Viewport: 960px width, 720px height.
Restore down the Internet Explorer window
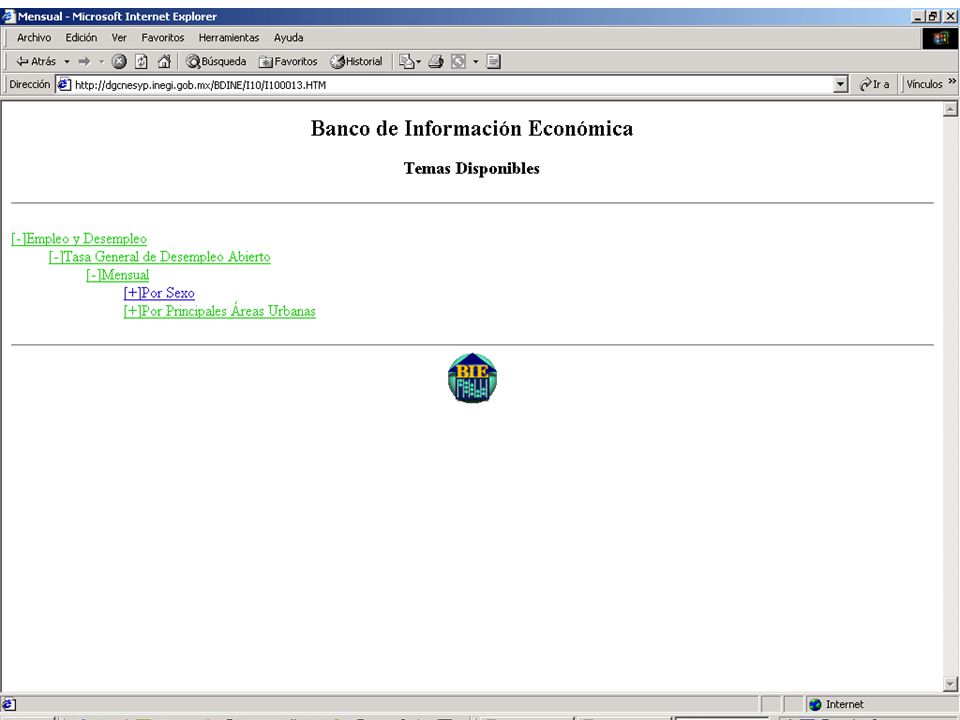tap(932, 17)
